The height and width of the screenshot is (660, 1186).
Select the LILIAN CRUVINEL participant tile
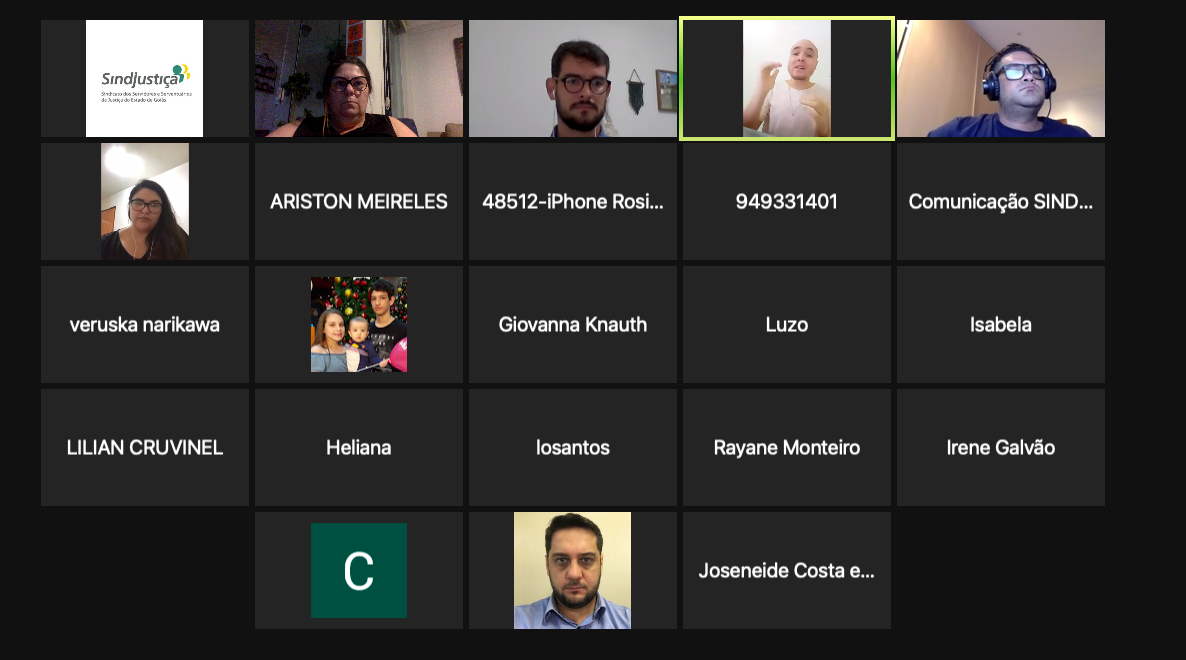[x=144, y=448]
